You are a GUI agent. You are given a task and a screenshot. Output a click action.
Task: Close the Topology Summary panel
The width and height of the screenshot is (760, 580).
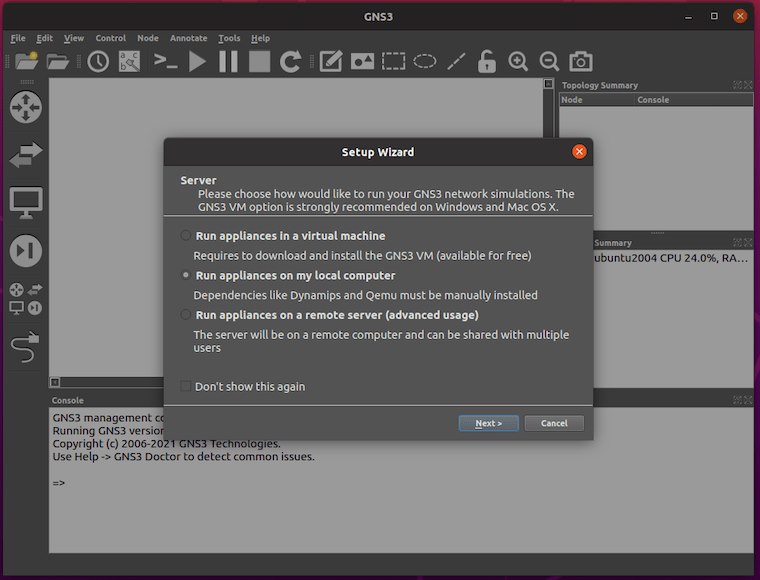748,85
